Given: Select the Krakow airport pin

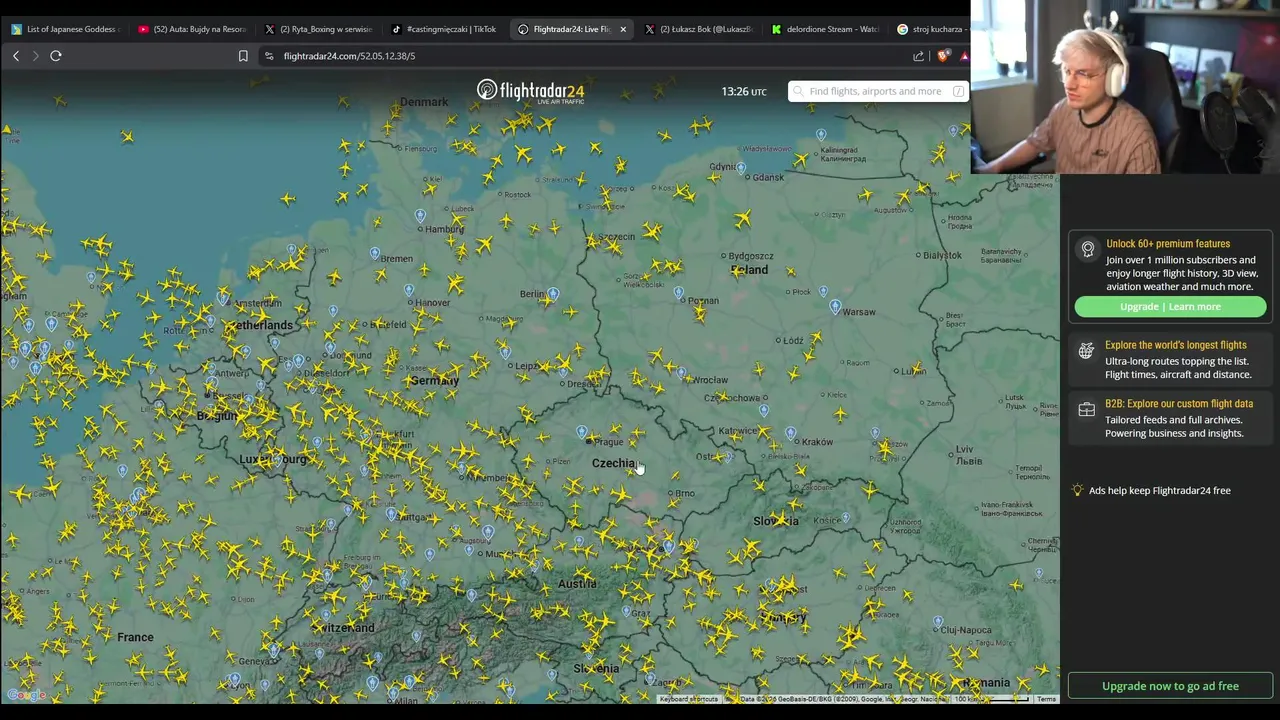Looking at the screenshot, I should (790, 433).
